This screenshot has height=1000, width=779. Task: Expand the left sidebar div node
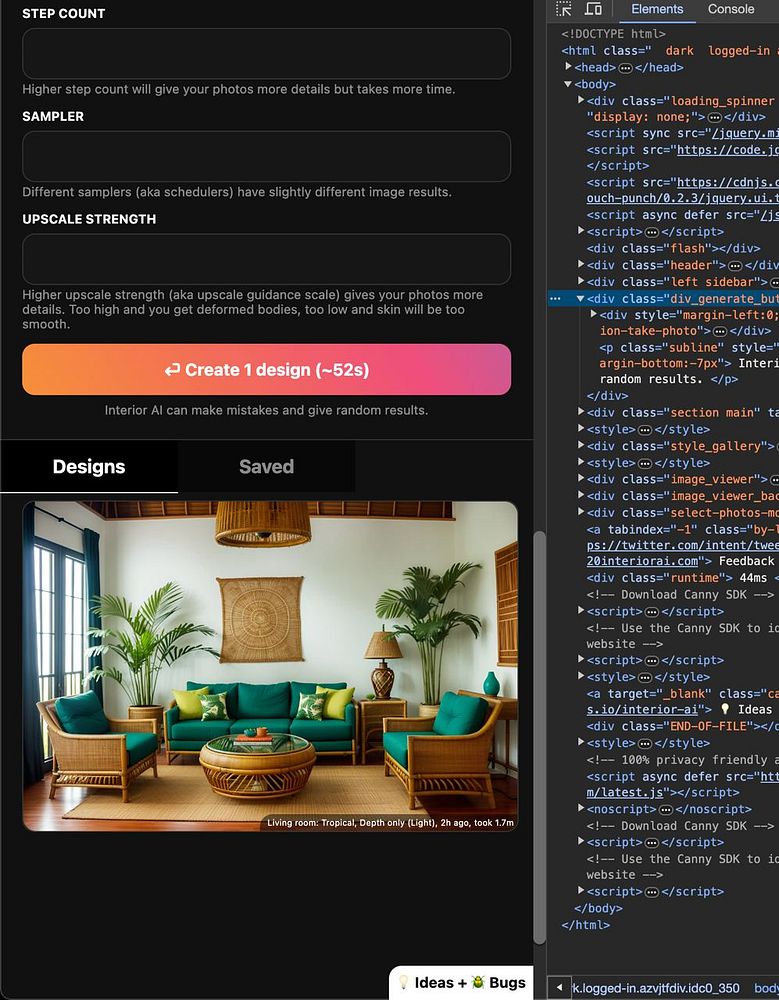[581, 281]
